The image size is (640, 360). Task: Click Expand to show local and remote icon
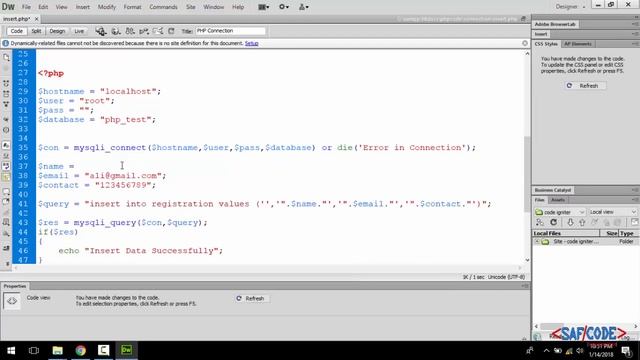pyautogui.click(x=634, y=222)
